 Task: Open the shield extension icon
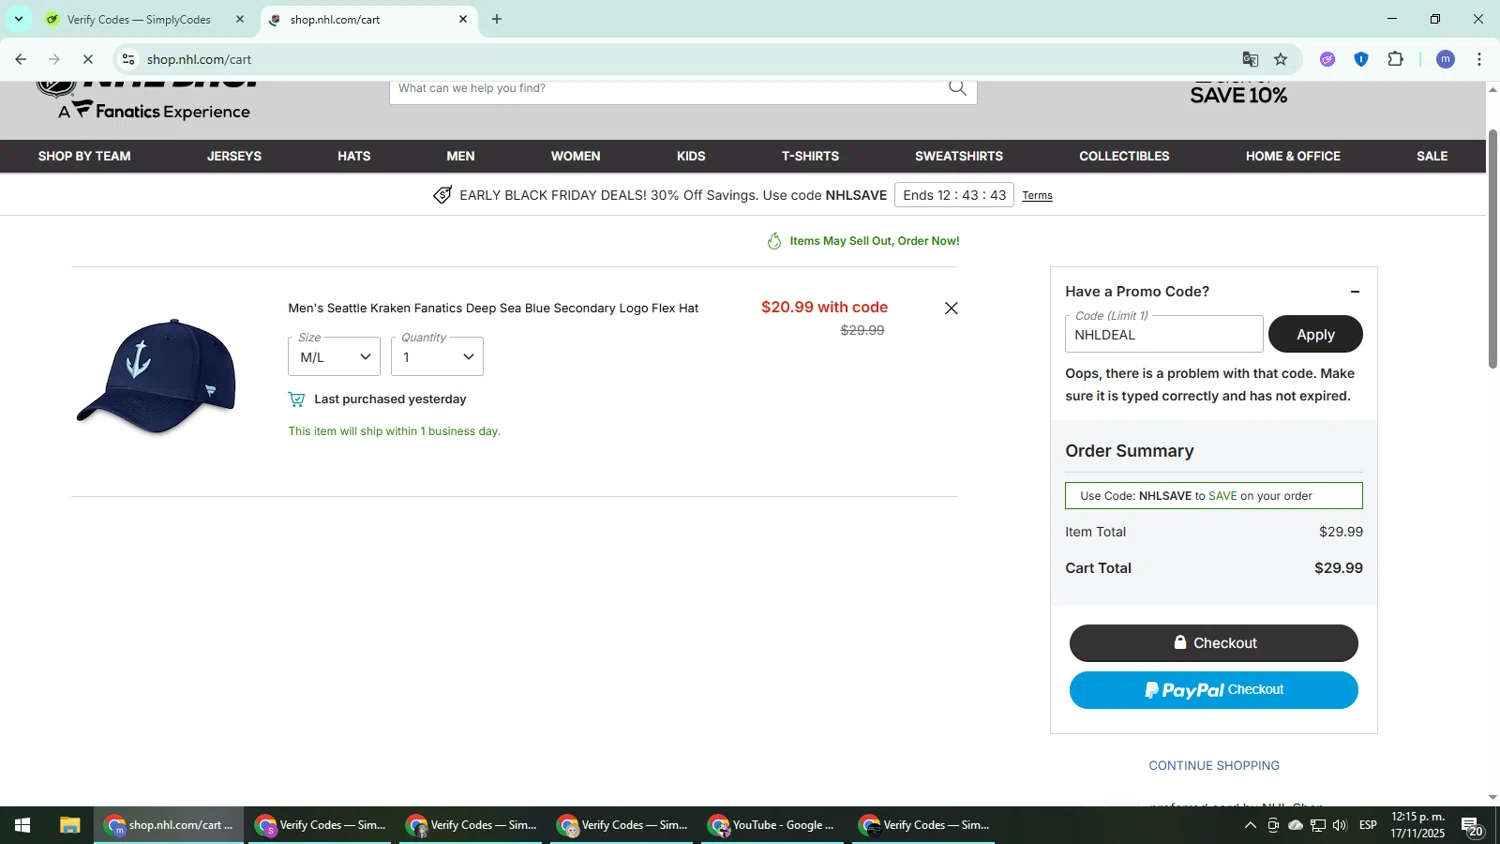click(1361, 59)
